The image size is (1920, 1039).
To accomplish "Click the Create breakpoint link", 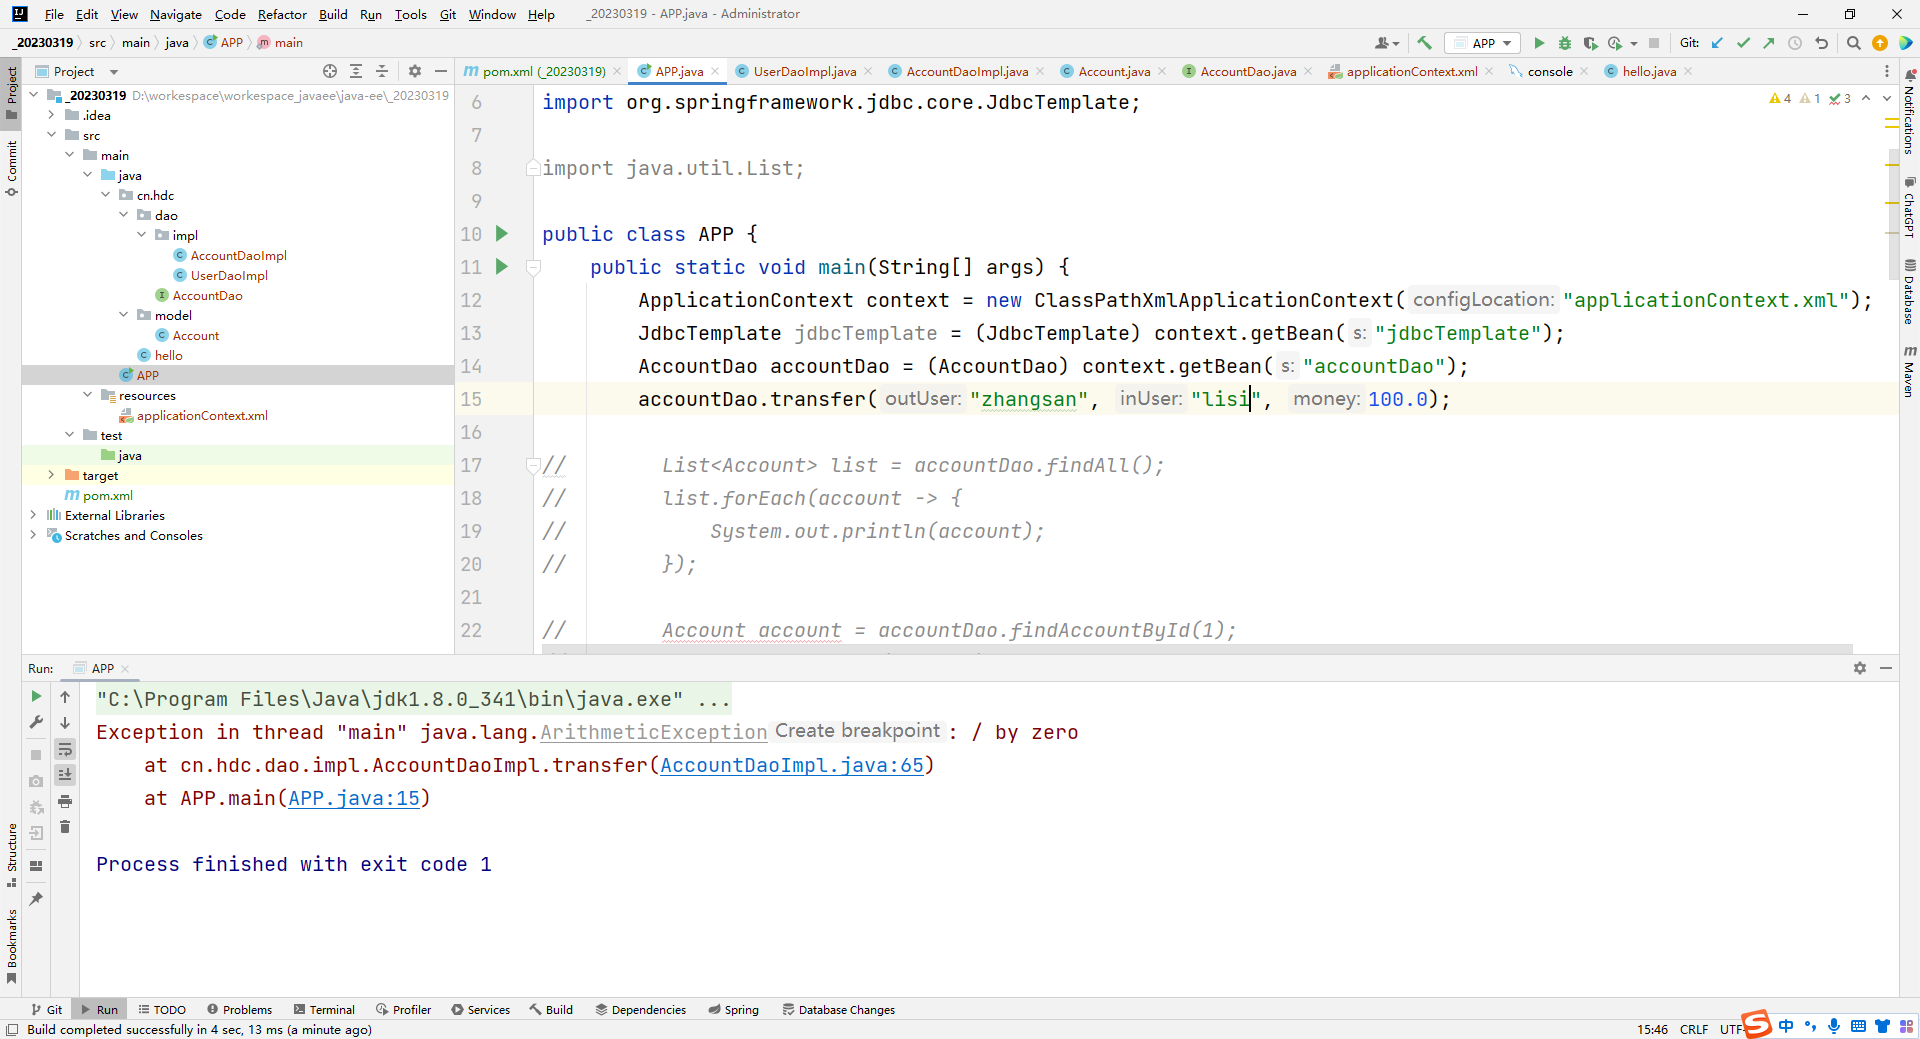I will [857, 731].
